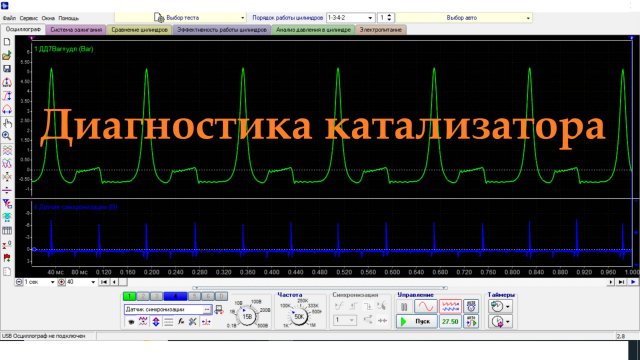Open the Окна menu
The width and height of the screenshot is (640, 360).
[48, 18]
